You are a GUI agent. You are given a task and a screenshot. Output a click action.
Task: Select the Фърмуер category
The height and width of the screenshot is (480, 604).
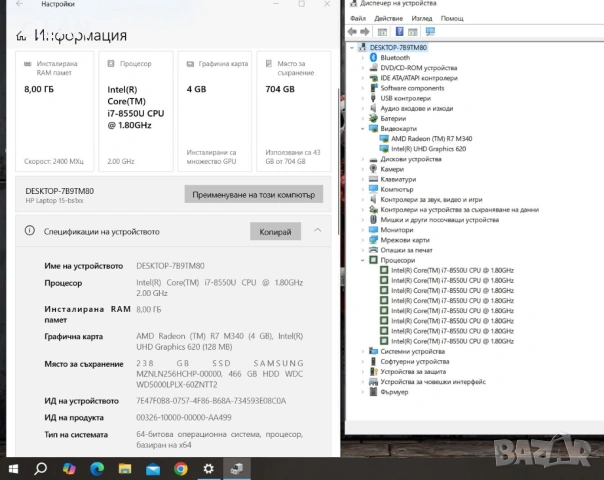(394, 392)
